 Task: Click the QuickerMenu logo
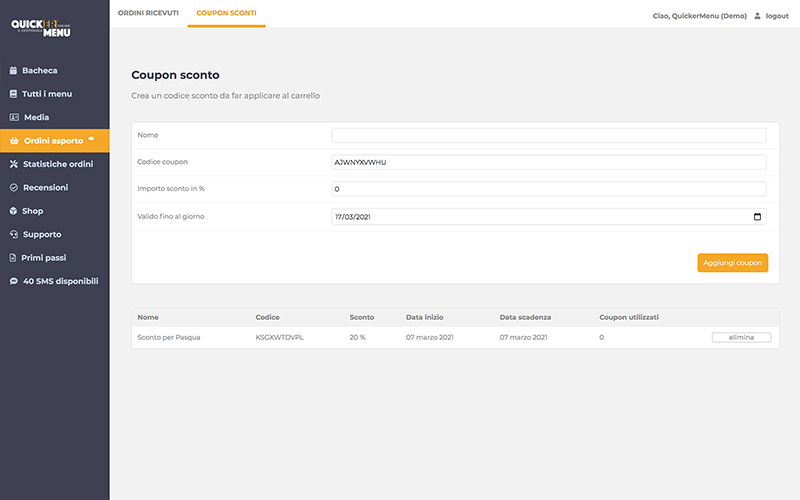pos(41,28)
